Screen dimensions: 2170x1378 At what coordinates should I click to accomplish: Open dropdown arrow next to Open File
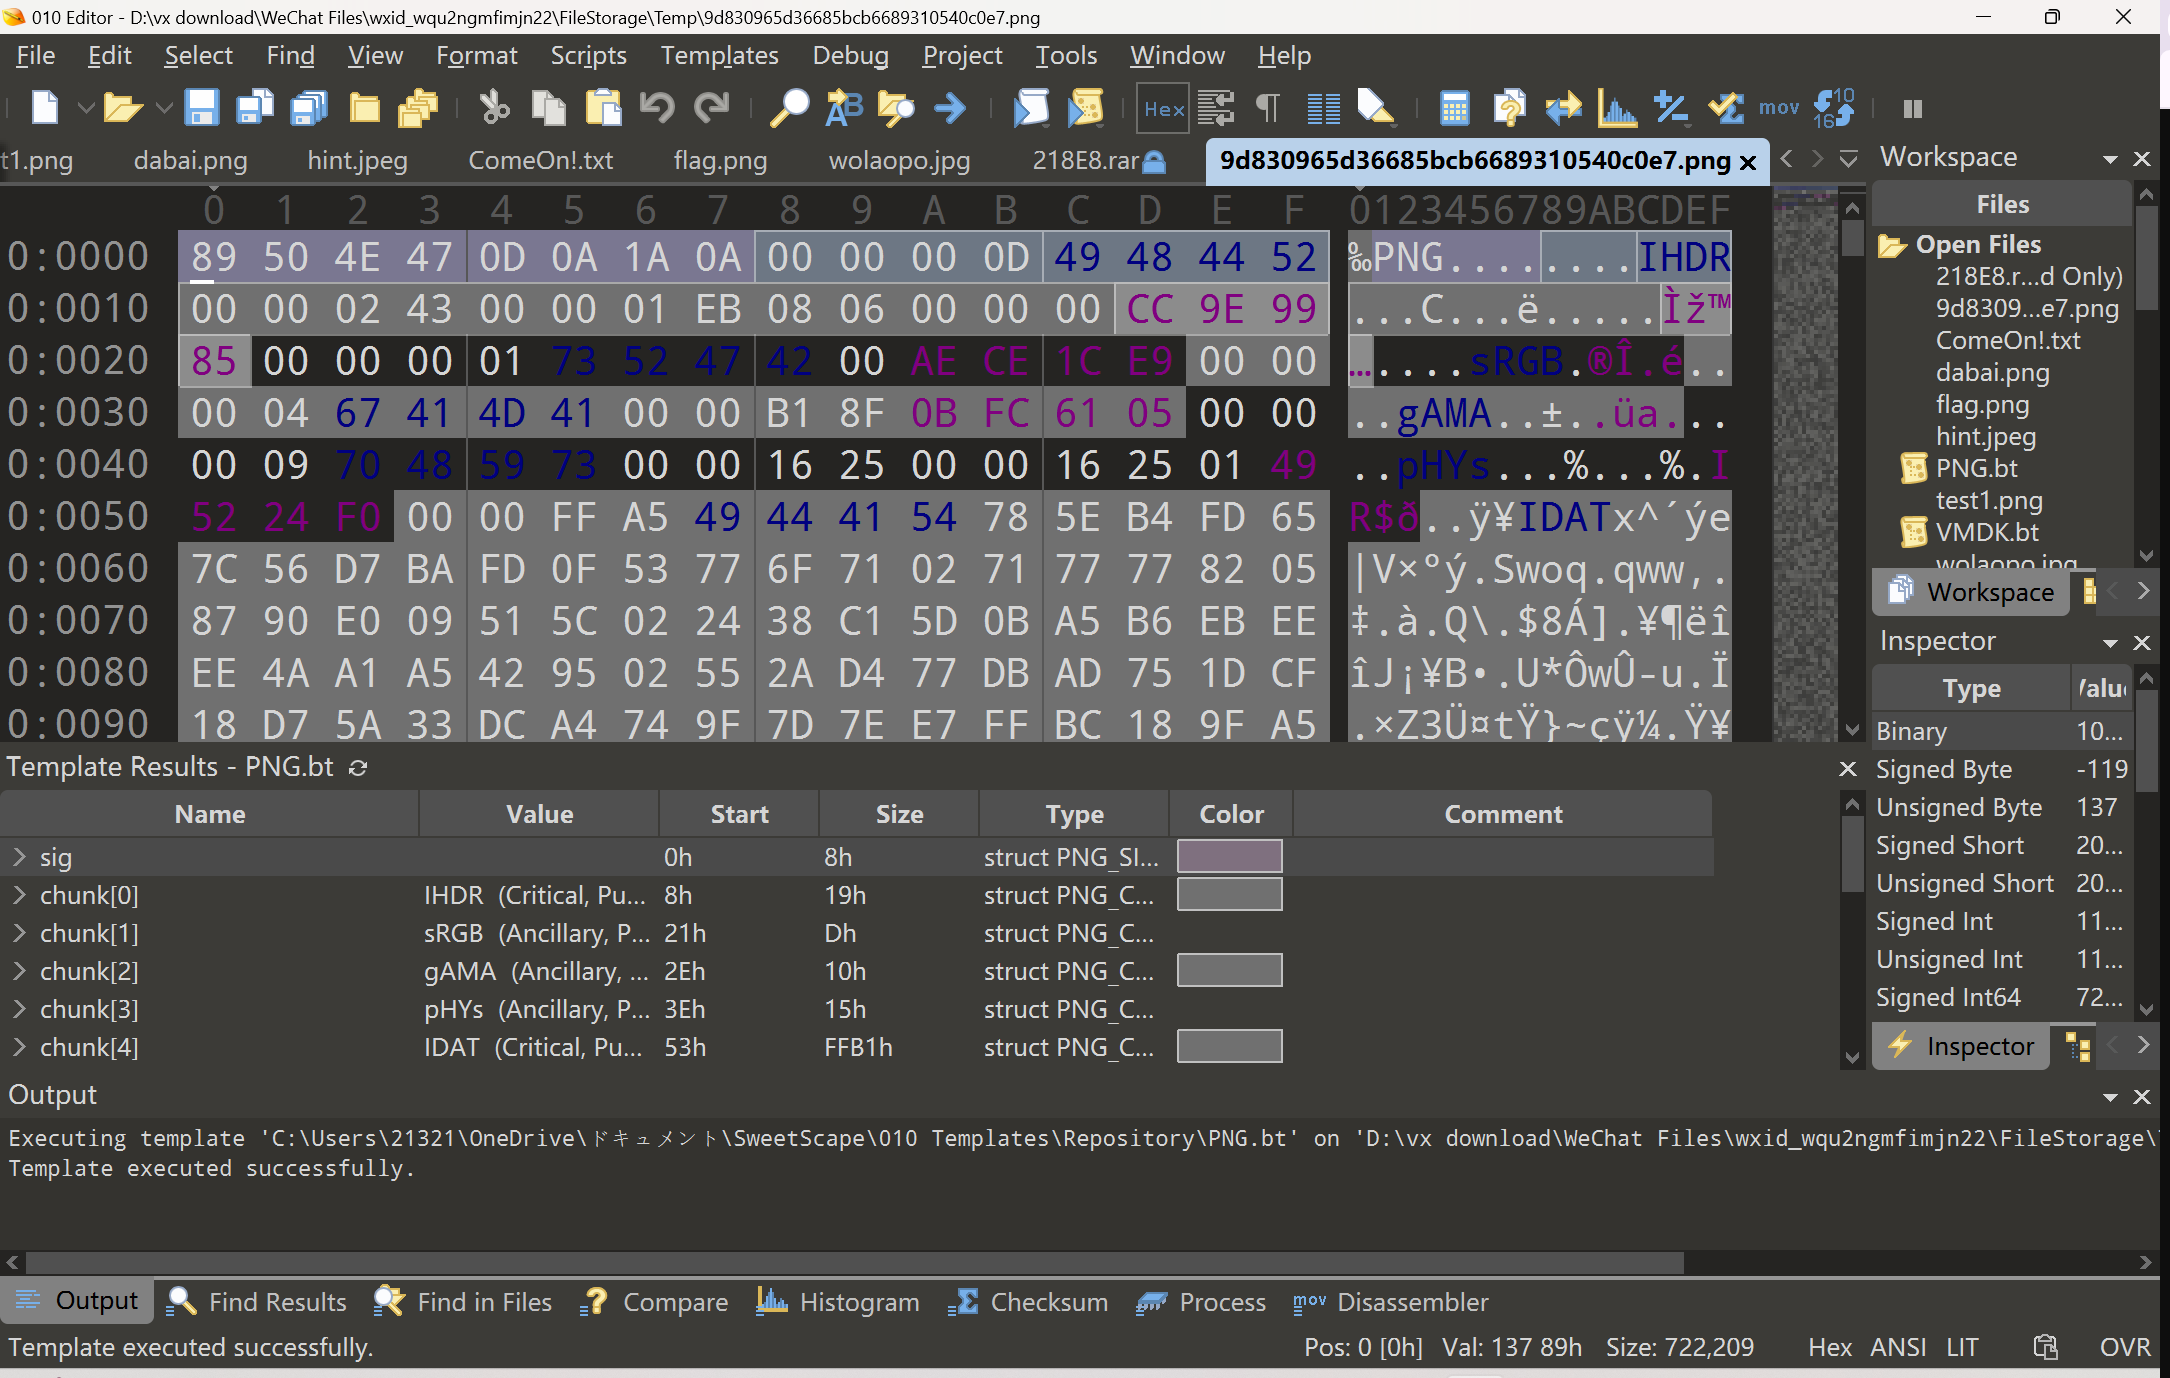coord(164,107)
